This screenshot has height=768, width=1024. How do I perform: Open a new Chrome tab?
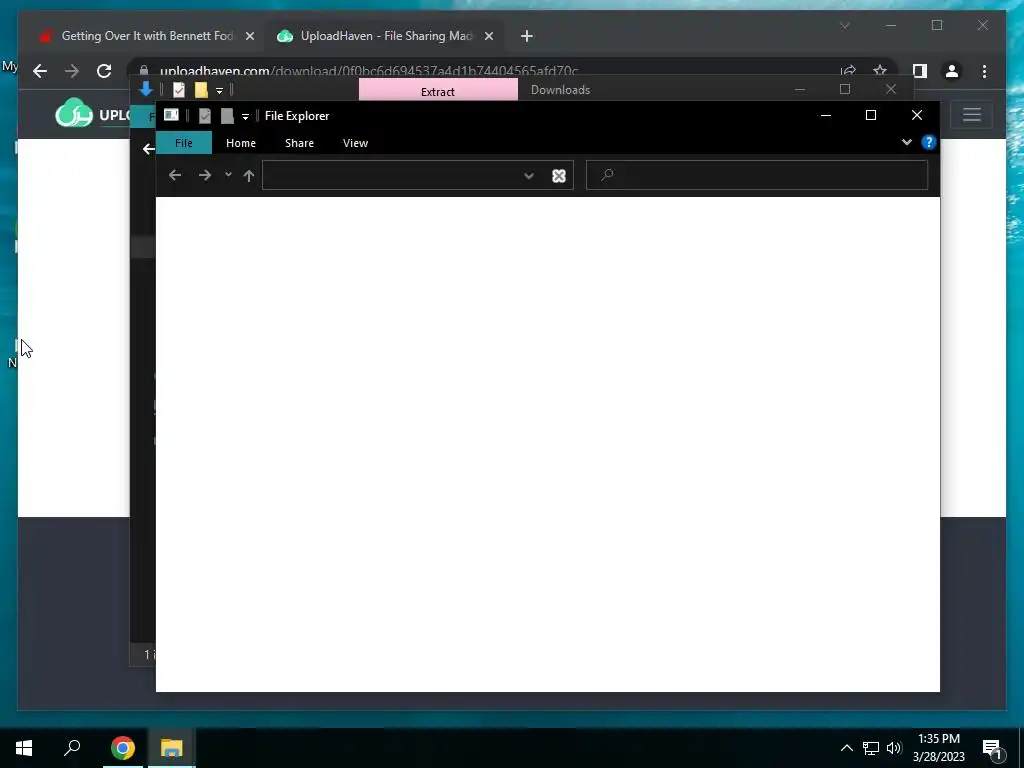pyautogui.click(x=527, y=37)
